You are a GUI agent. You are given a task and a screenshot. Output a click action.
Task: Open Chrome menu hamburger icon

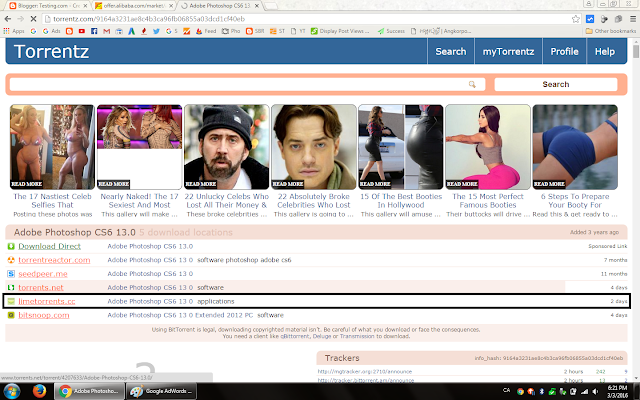(633, 19)
